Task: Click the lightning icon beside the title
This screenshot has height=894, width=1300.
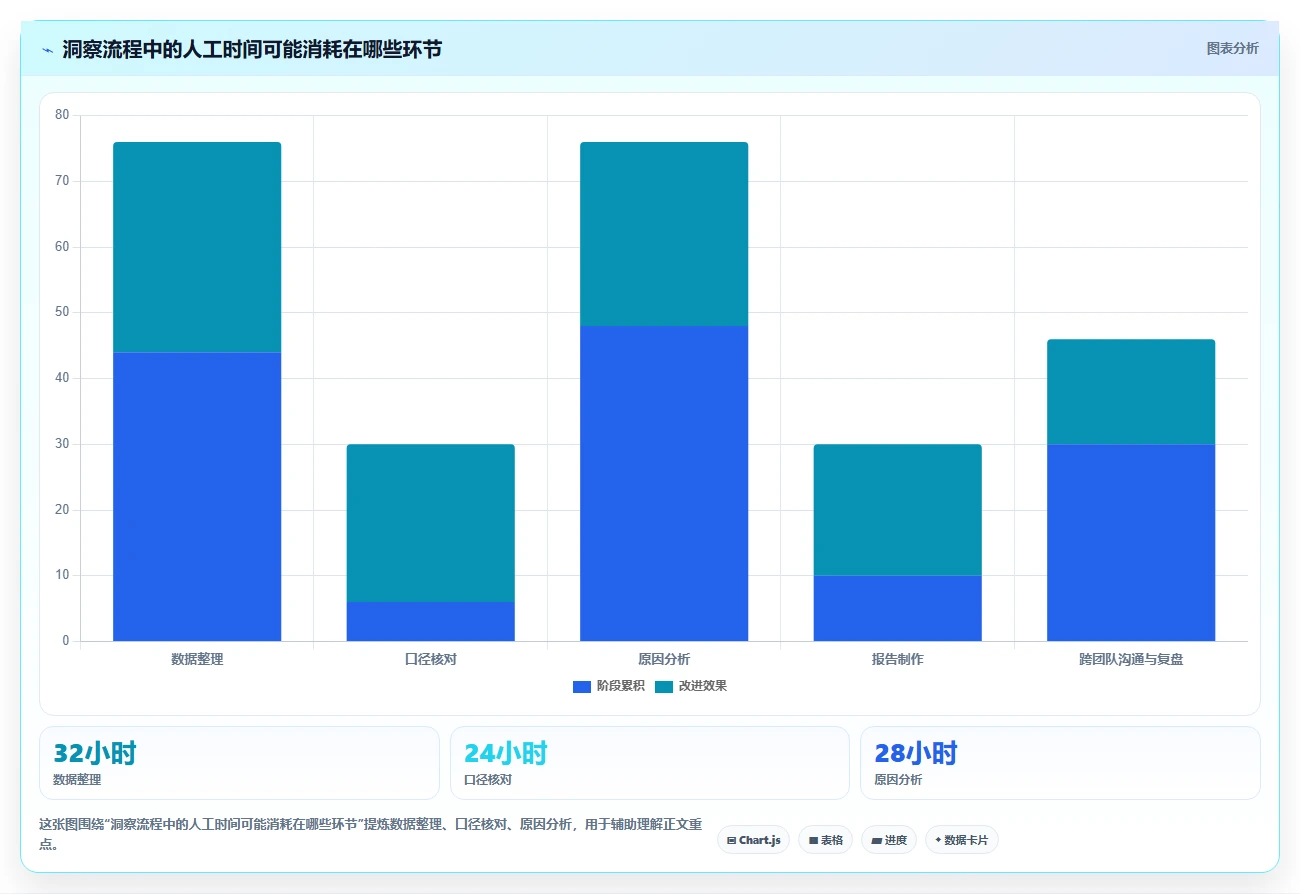Action: (48, 49)
